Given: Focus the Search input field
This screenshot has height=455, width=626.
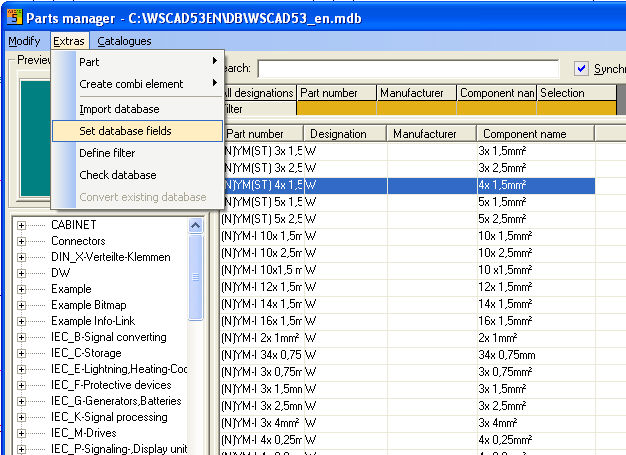Looking at the screenshot, I should (x=408, y=69).
